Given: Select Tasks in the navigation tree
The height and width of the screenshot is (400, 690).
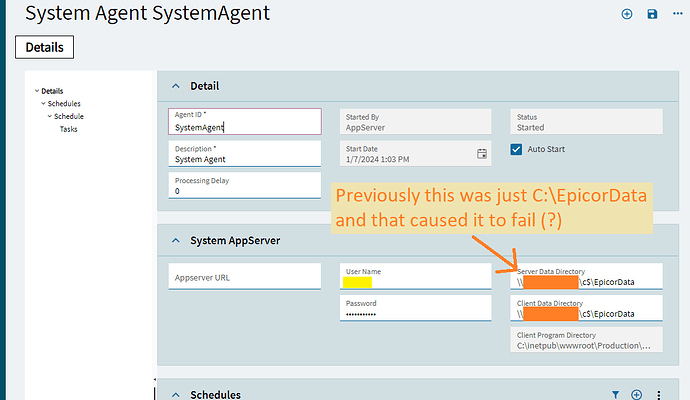Looking at the screenshot, I should [x=68, y=129].
